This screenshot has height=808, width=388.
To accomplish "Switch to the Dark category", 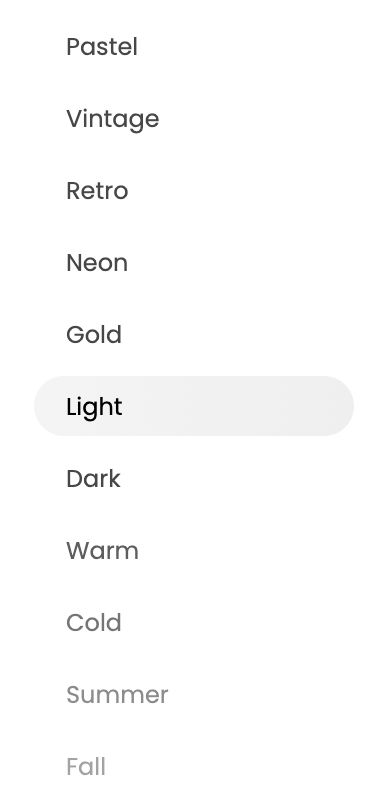I will click(x=194, y=479).
